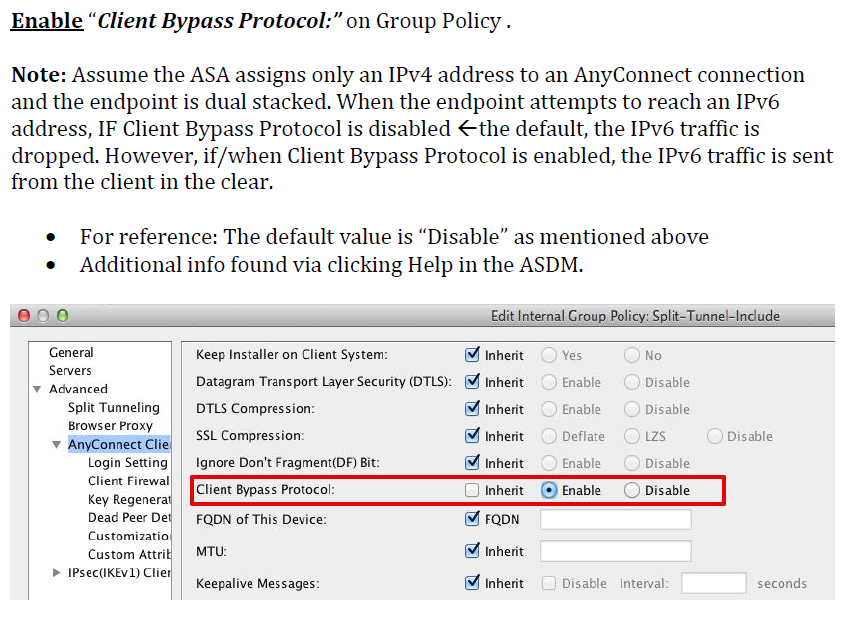Select Deflate radio for SSL Compression

click(x=549, y=436)
